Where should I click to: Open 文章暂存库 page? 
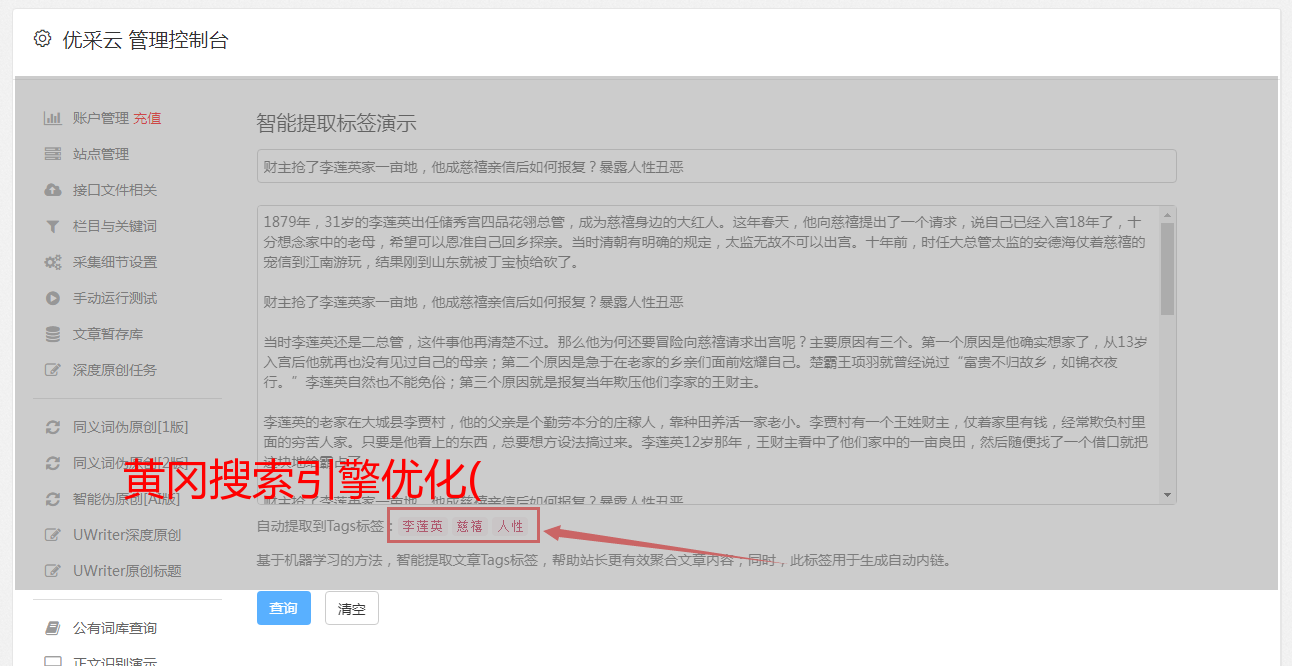pos(108,334)
